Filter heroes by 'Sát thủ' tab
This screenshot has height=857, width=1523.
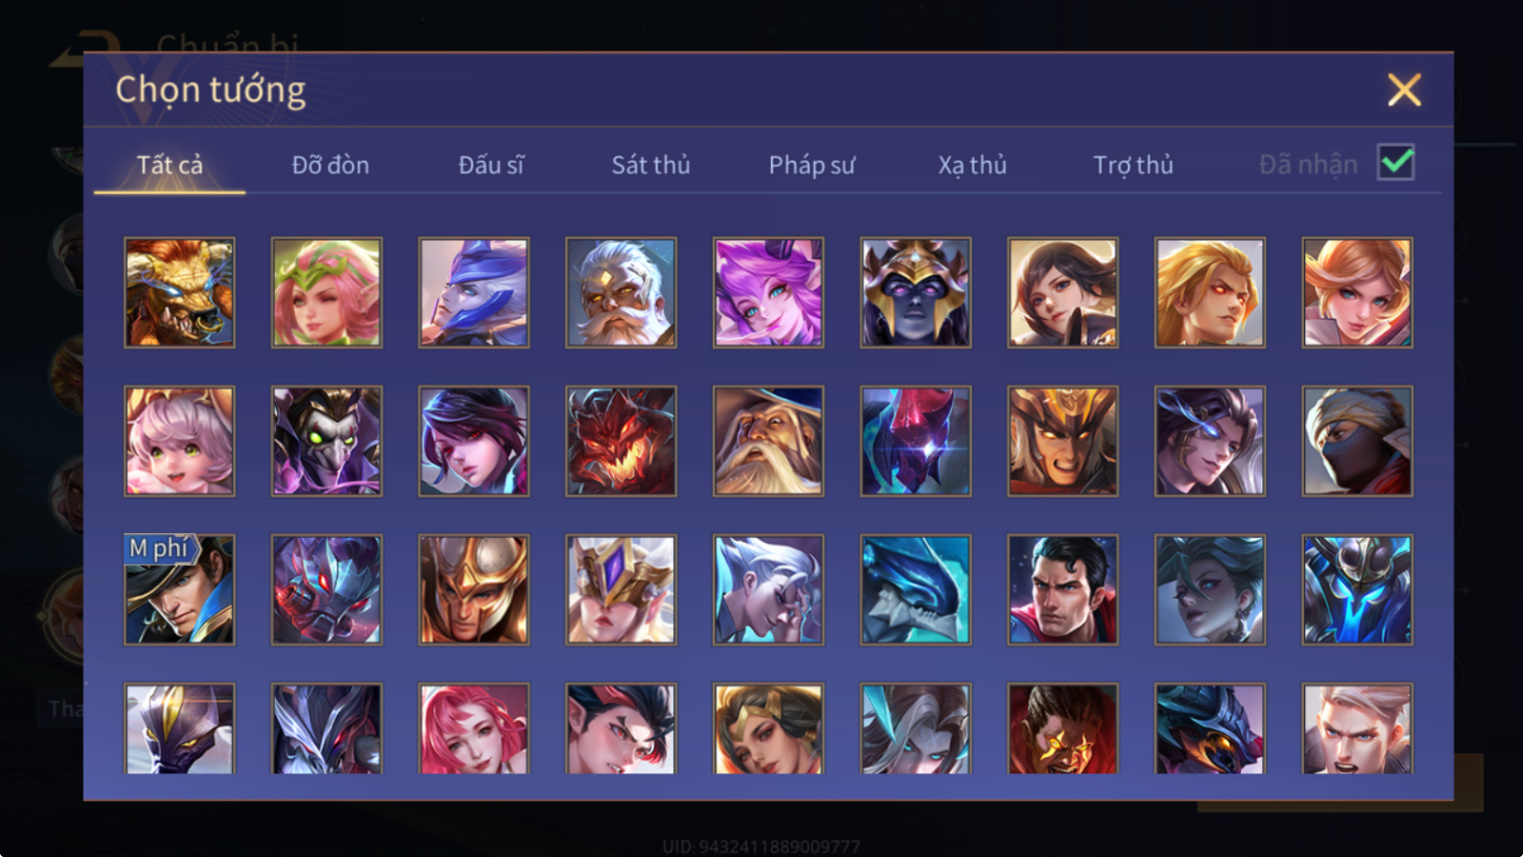651,165
